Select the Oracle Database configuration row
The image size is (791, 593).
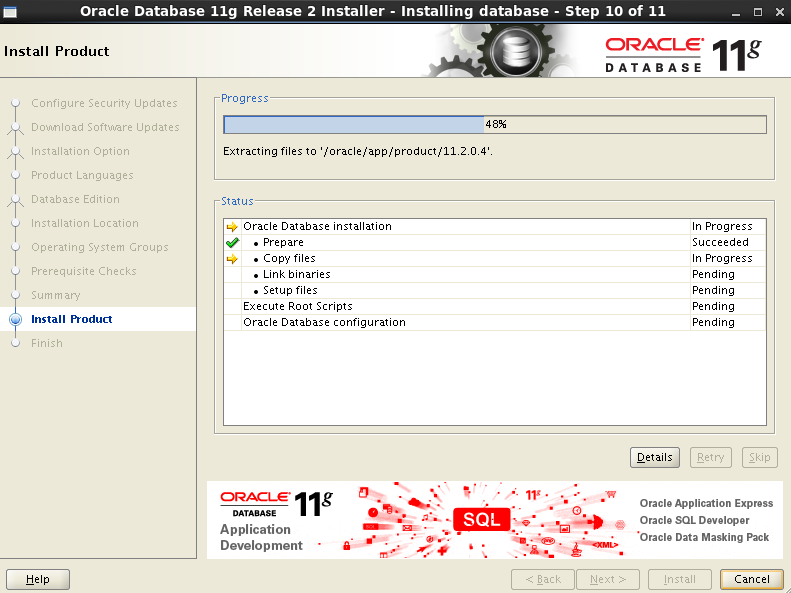pyautogui.click(x=495, y=322)
